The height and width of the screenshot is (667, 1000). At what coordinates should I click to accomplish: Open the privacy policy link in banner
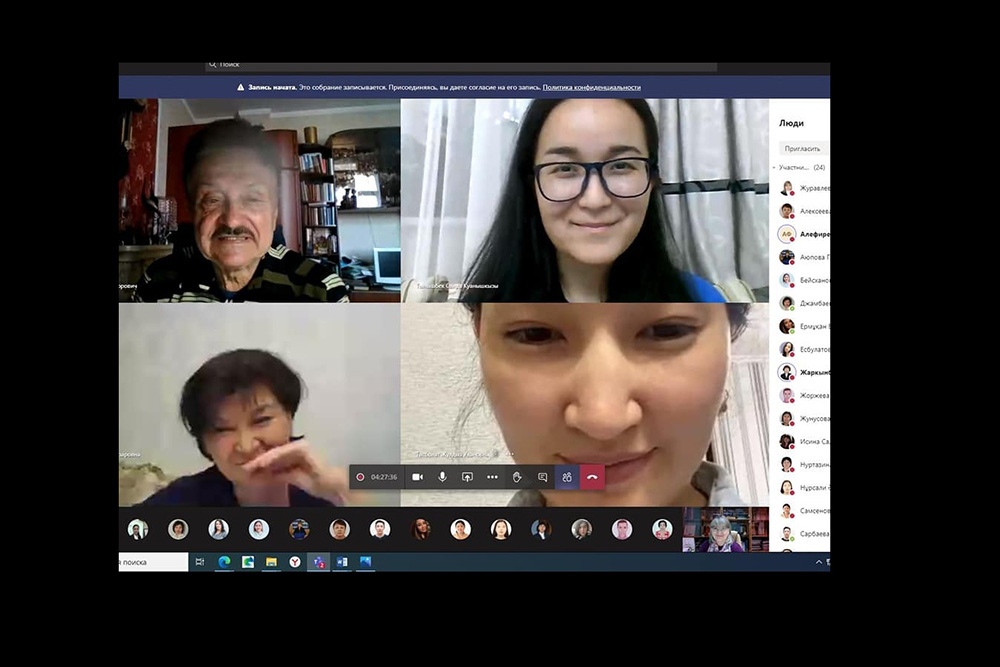click(x=592, y=87)
